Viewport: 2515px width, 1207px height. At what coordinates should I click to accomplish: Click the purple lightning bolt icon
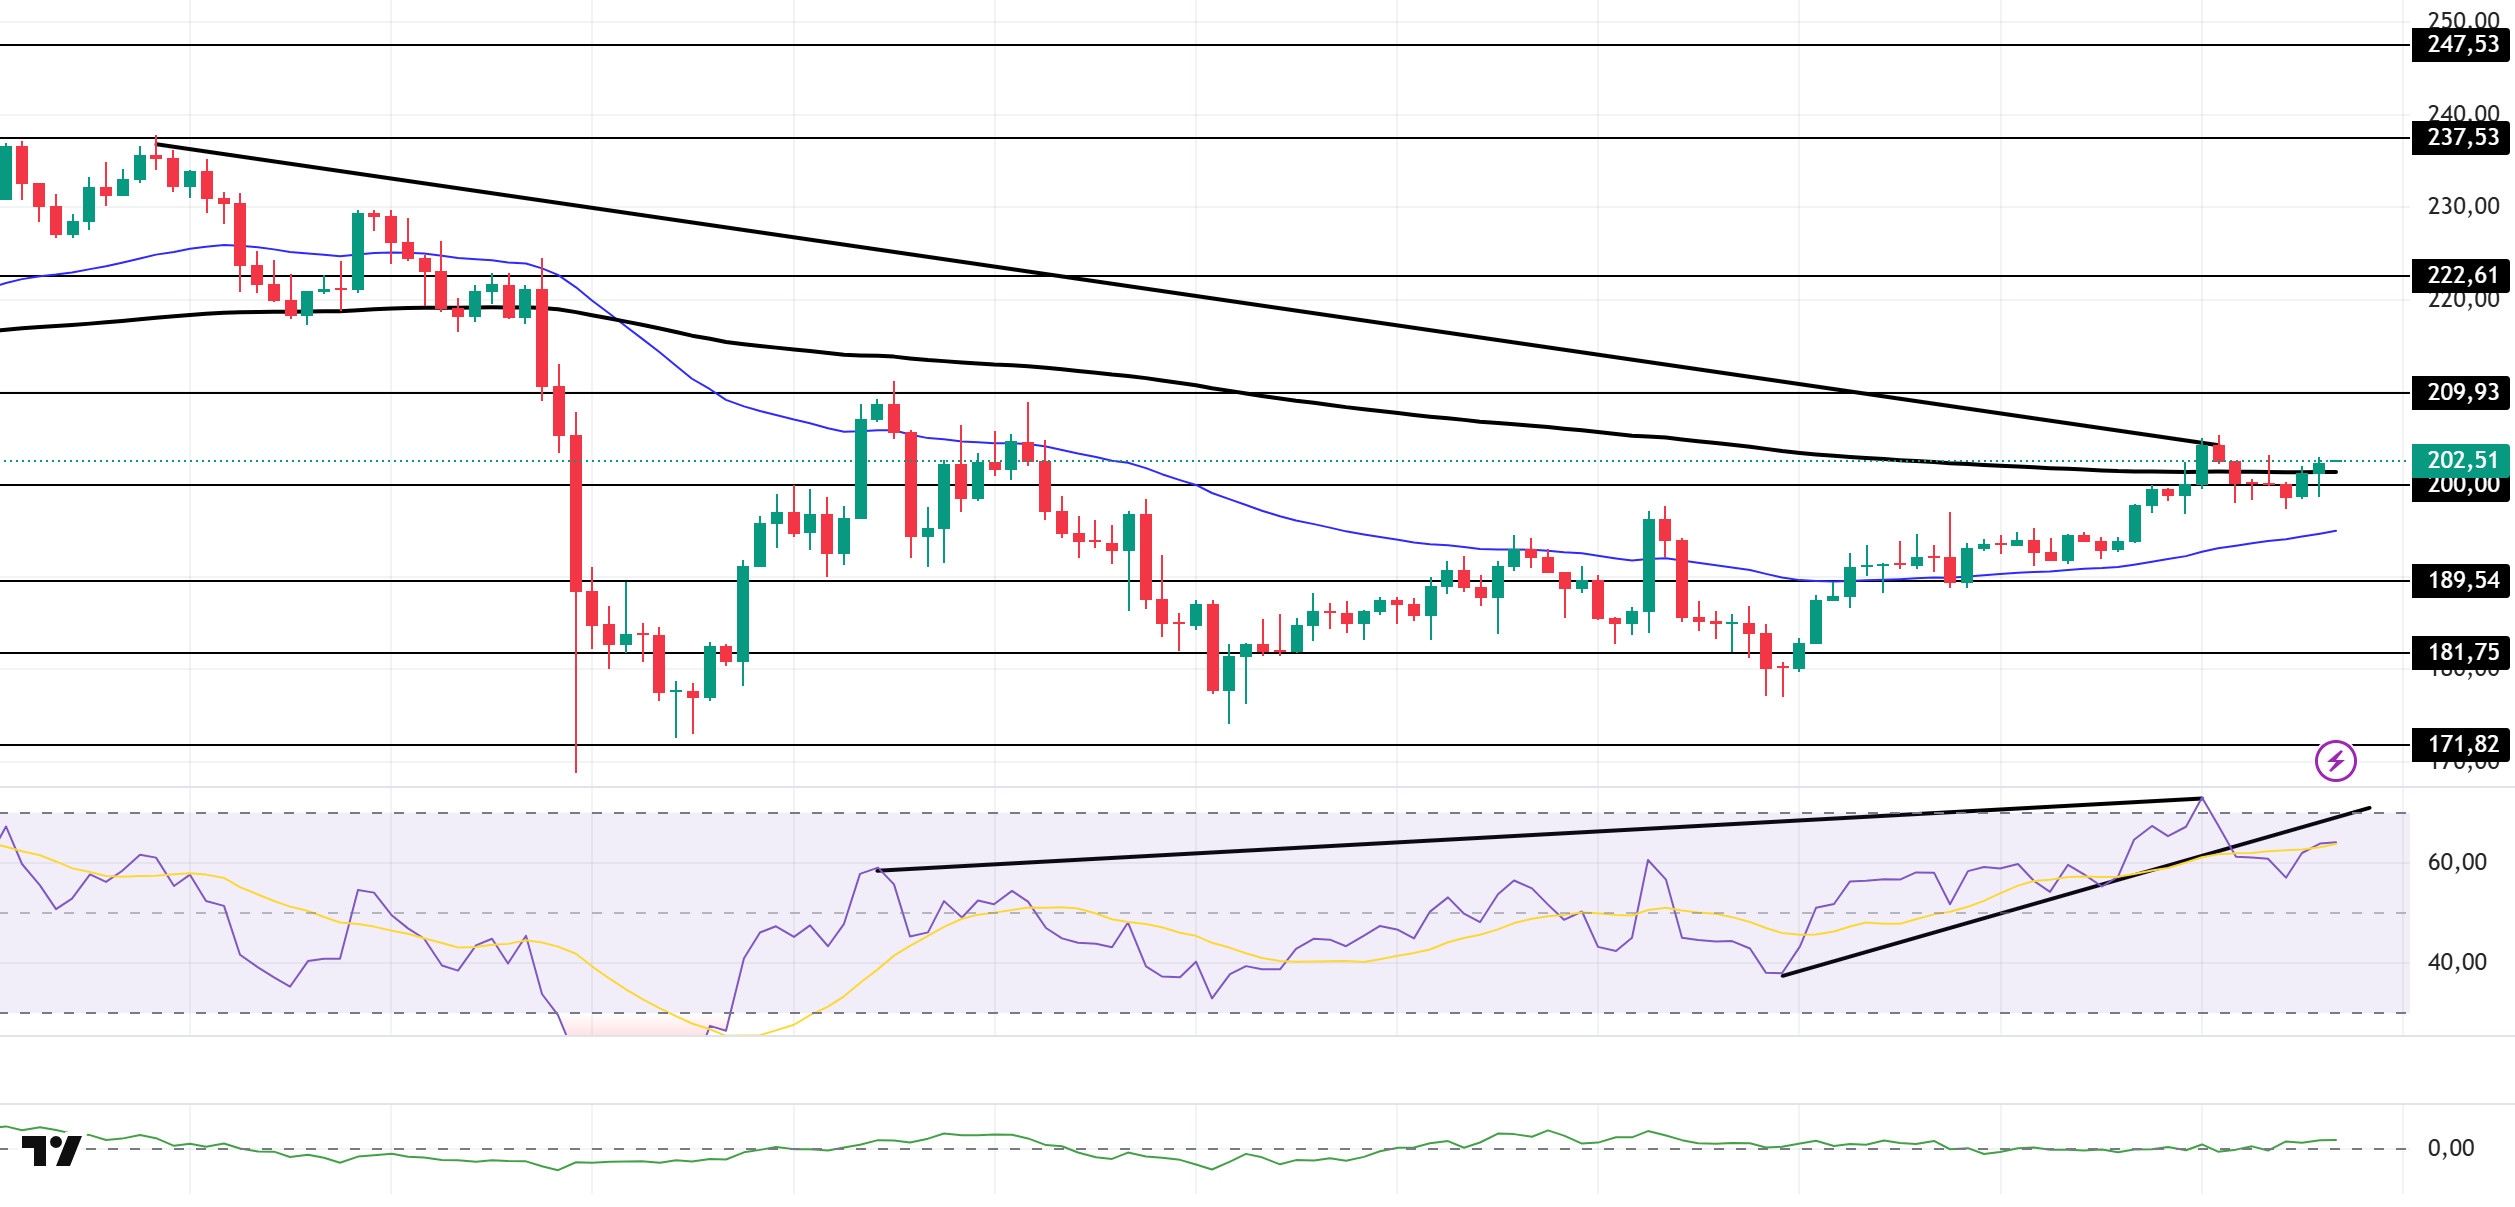[x=2335, y=761]
